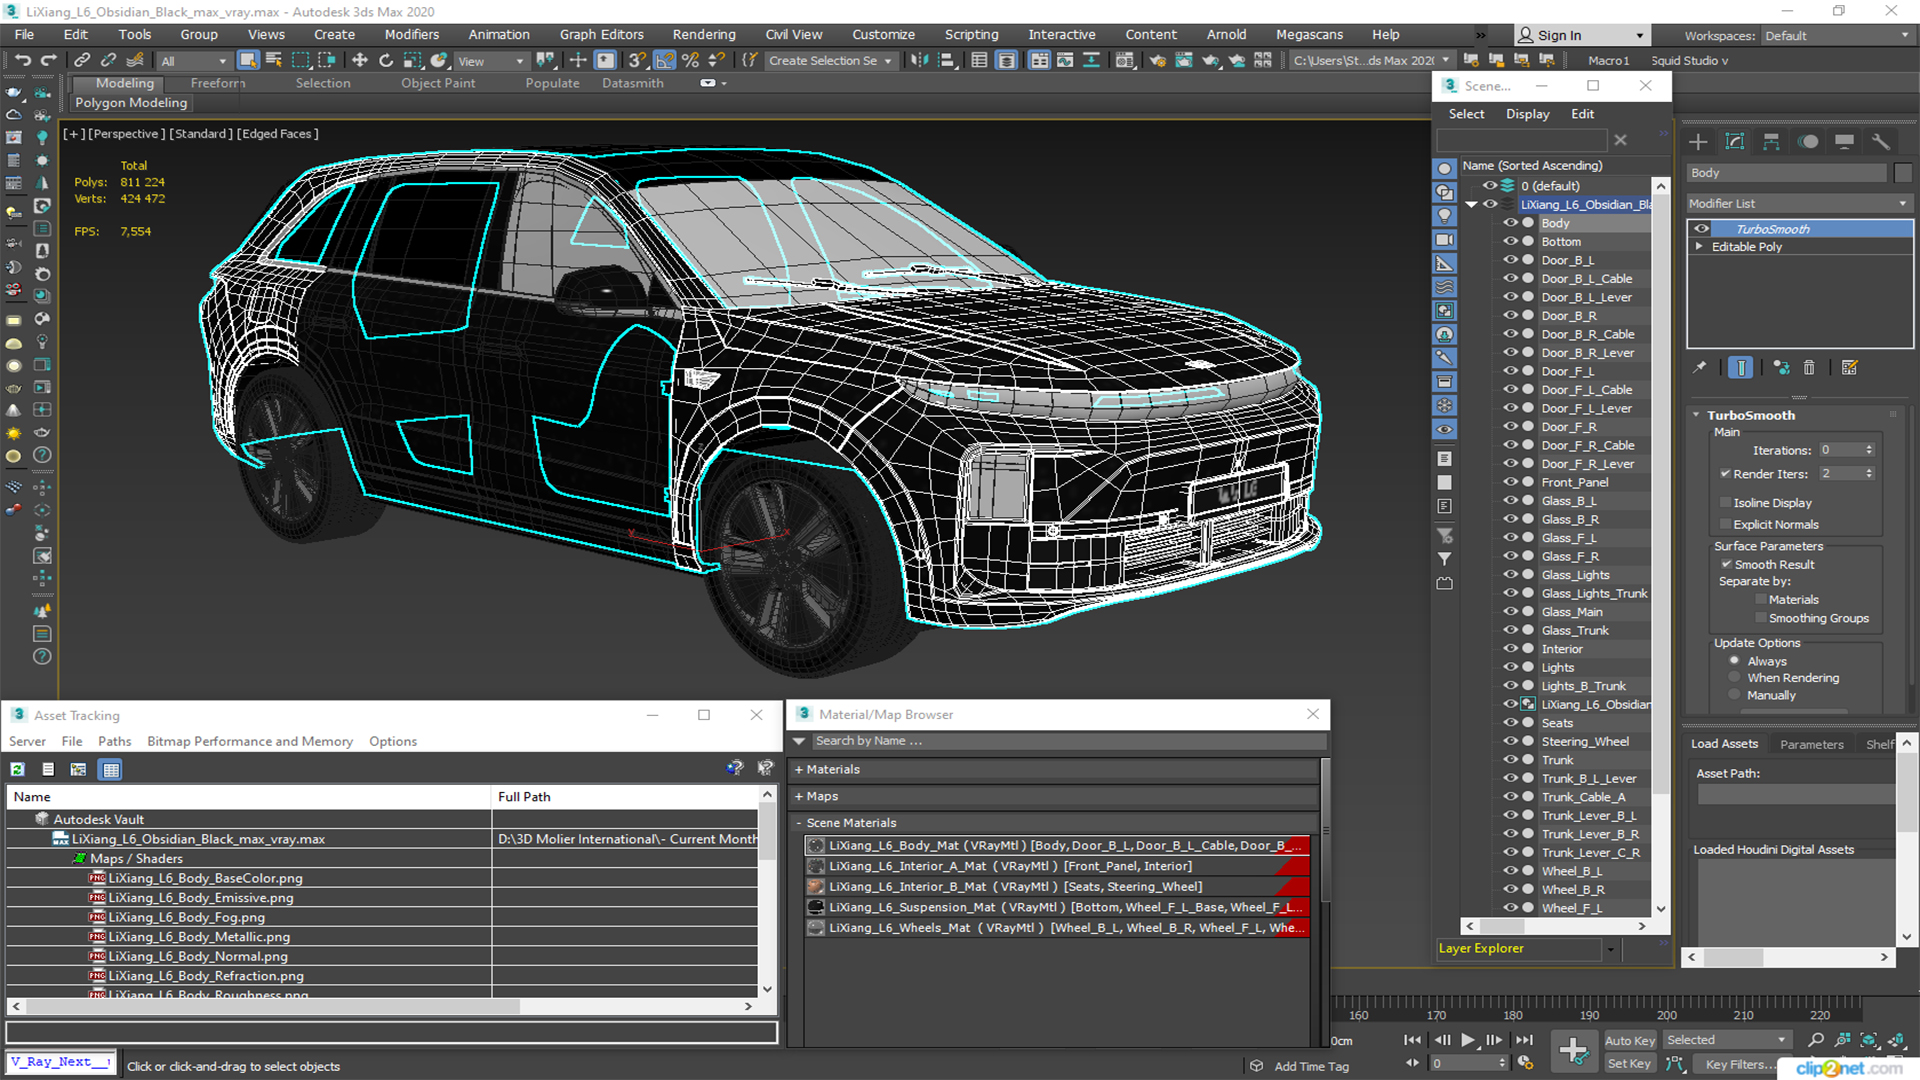The width and height of the screenshot is (1920, 1080).
Task: Toggle Angle Snap in main toolbar
Action: click(x=665, y=61)
